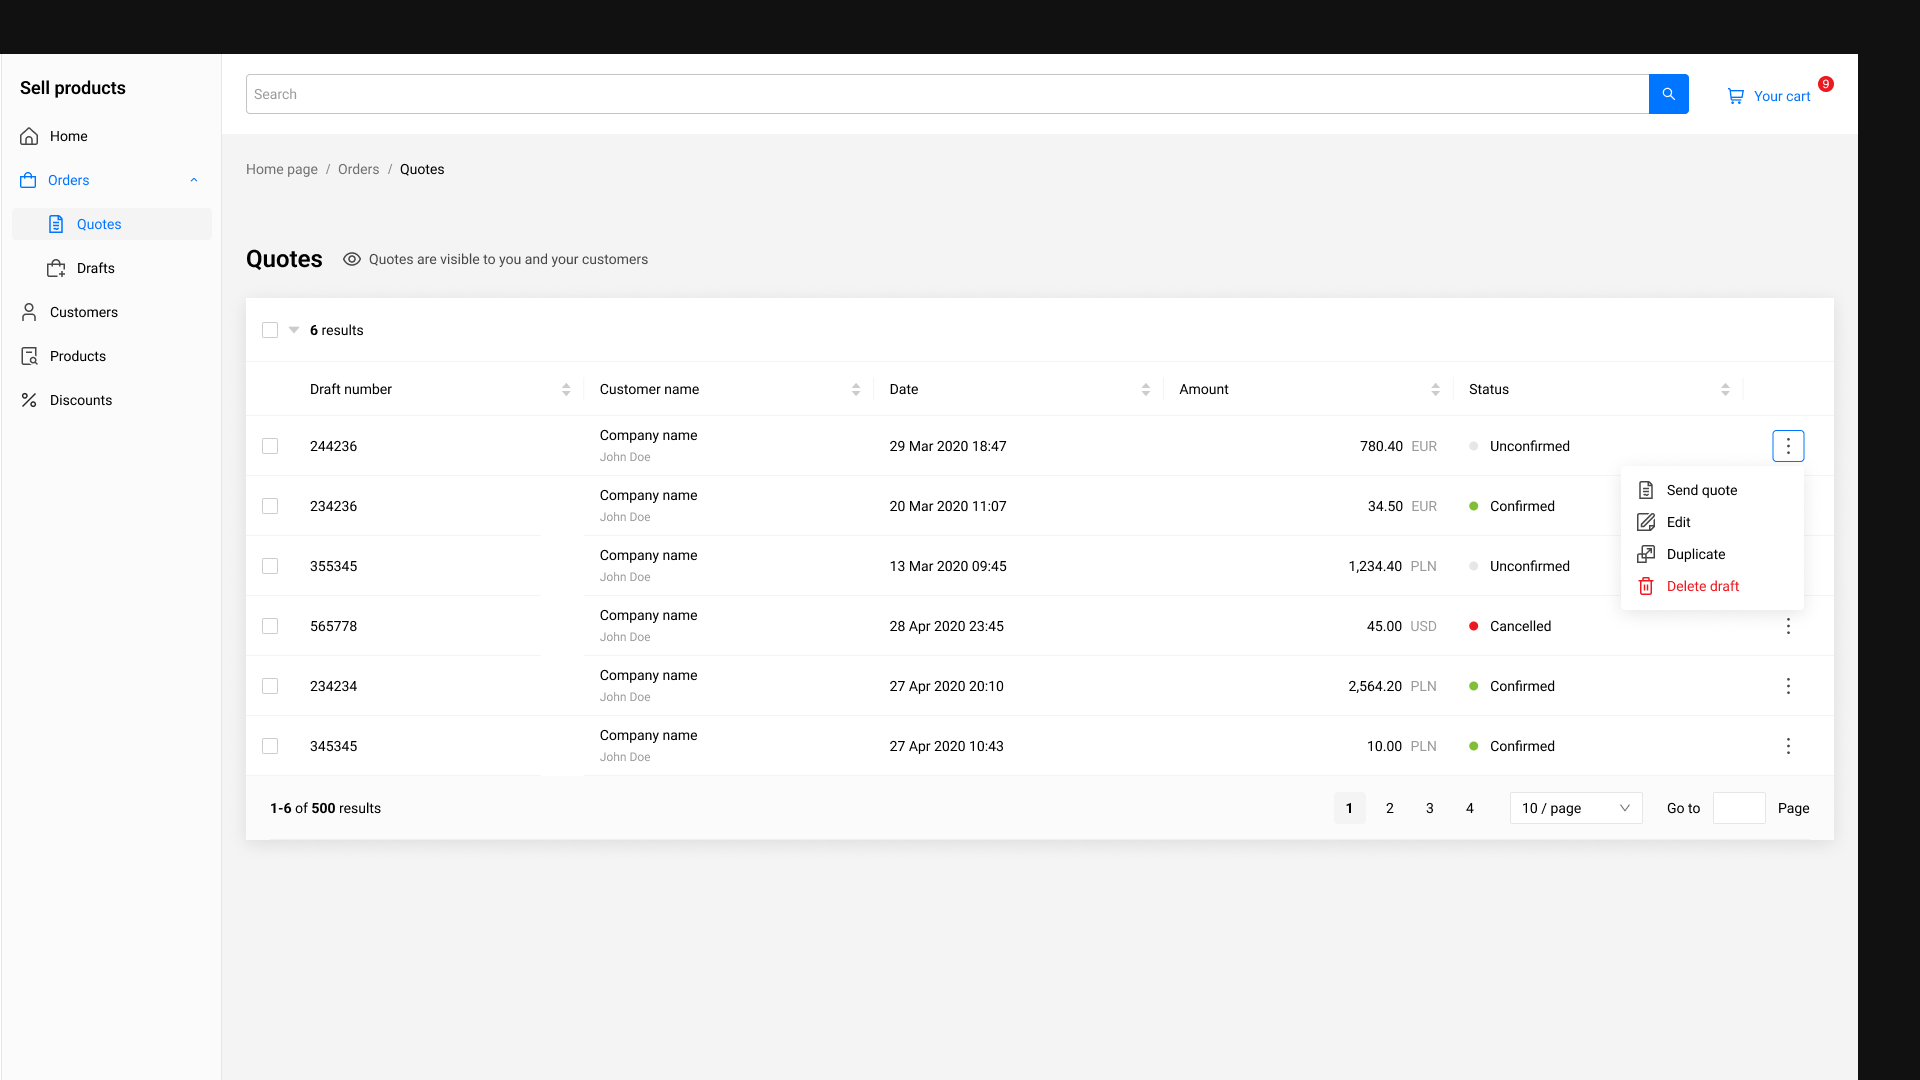This screenshot has height=1080, width=1920.
Task: Open the 10 / page dropdown
Action: 1575,808
